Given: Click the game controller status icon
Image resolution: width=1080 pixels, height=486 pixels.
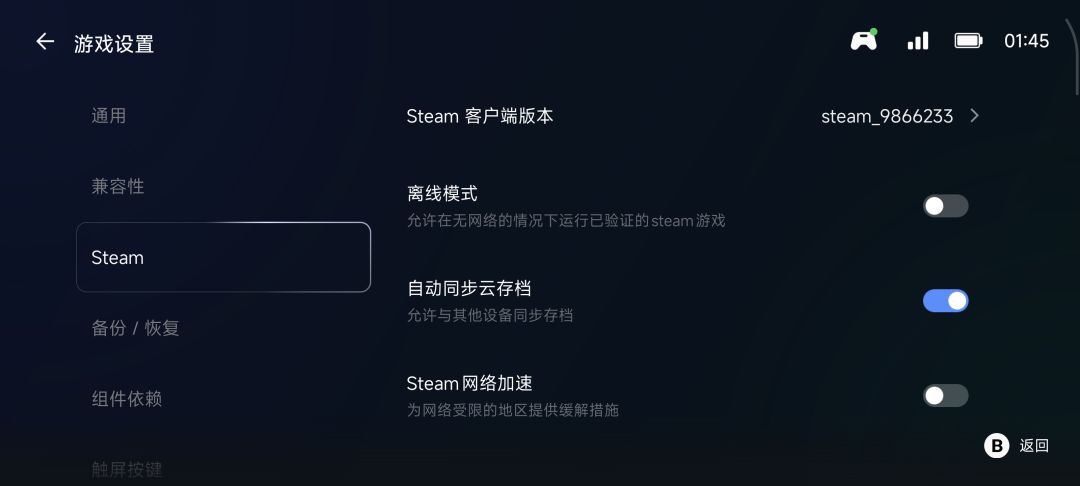Looking at the screenshot, I should pos(864,41).
